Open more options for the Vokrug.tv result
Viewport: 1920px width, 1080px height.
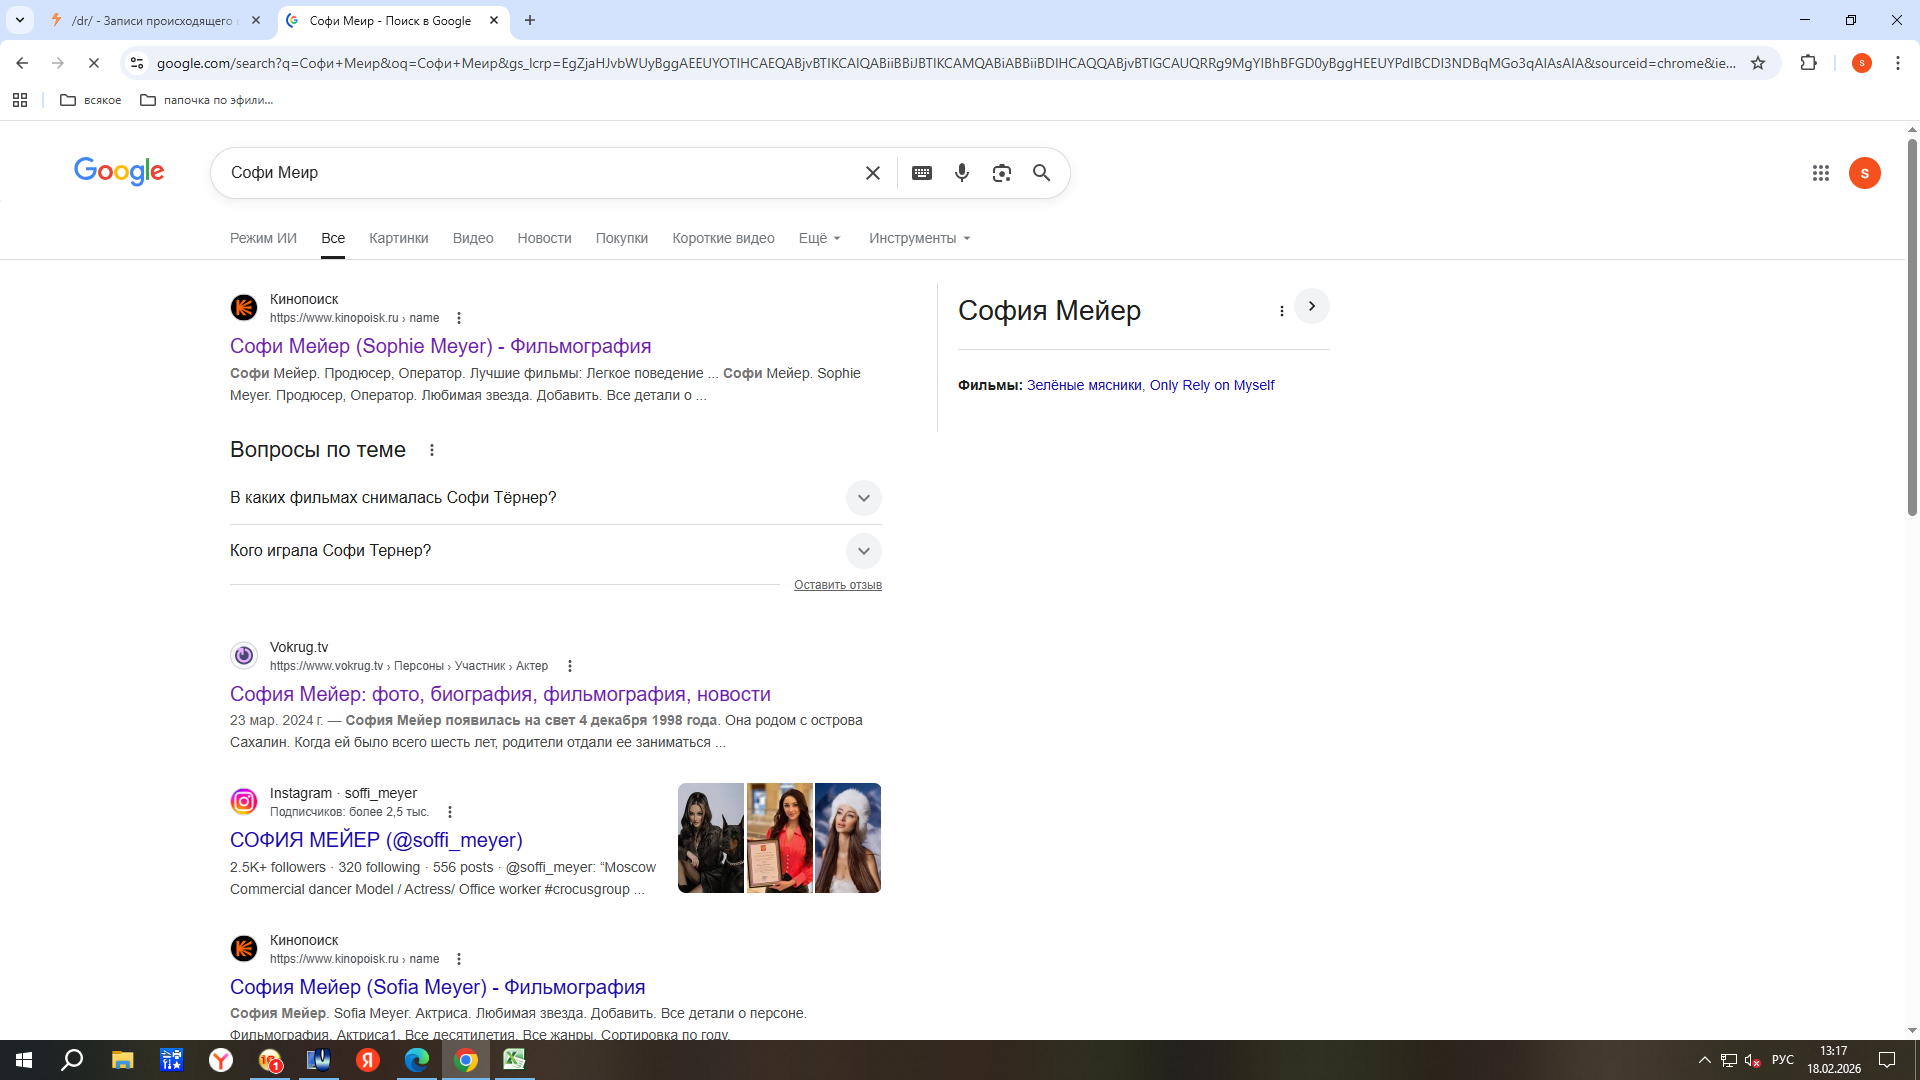[570, 666]
